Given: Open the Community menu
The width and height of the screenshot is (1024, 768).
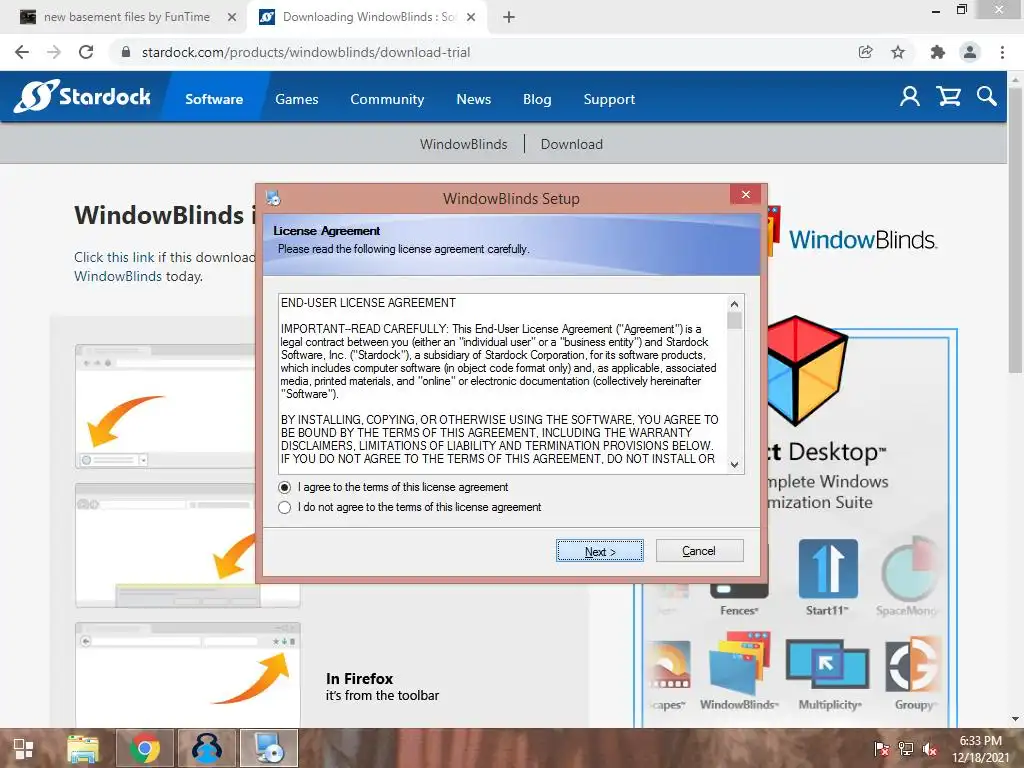Looking at the screenshot, I should coord(387,99).
